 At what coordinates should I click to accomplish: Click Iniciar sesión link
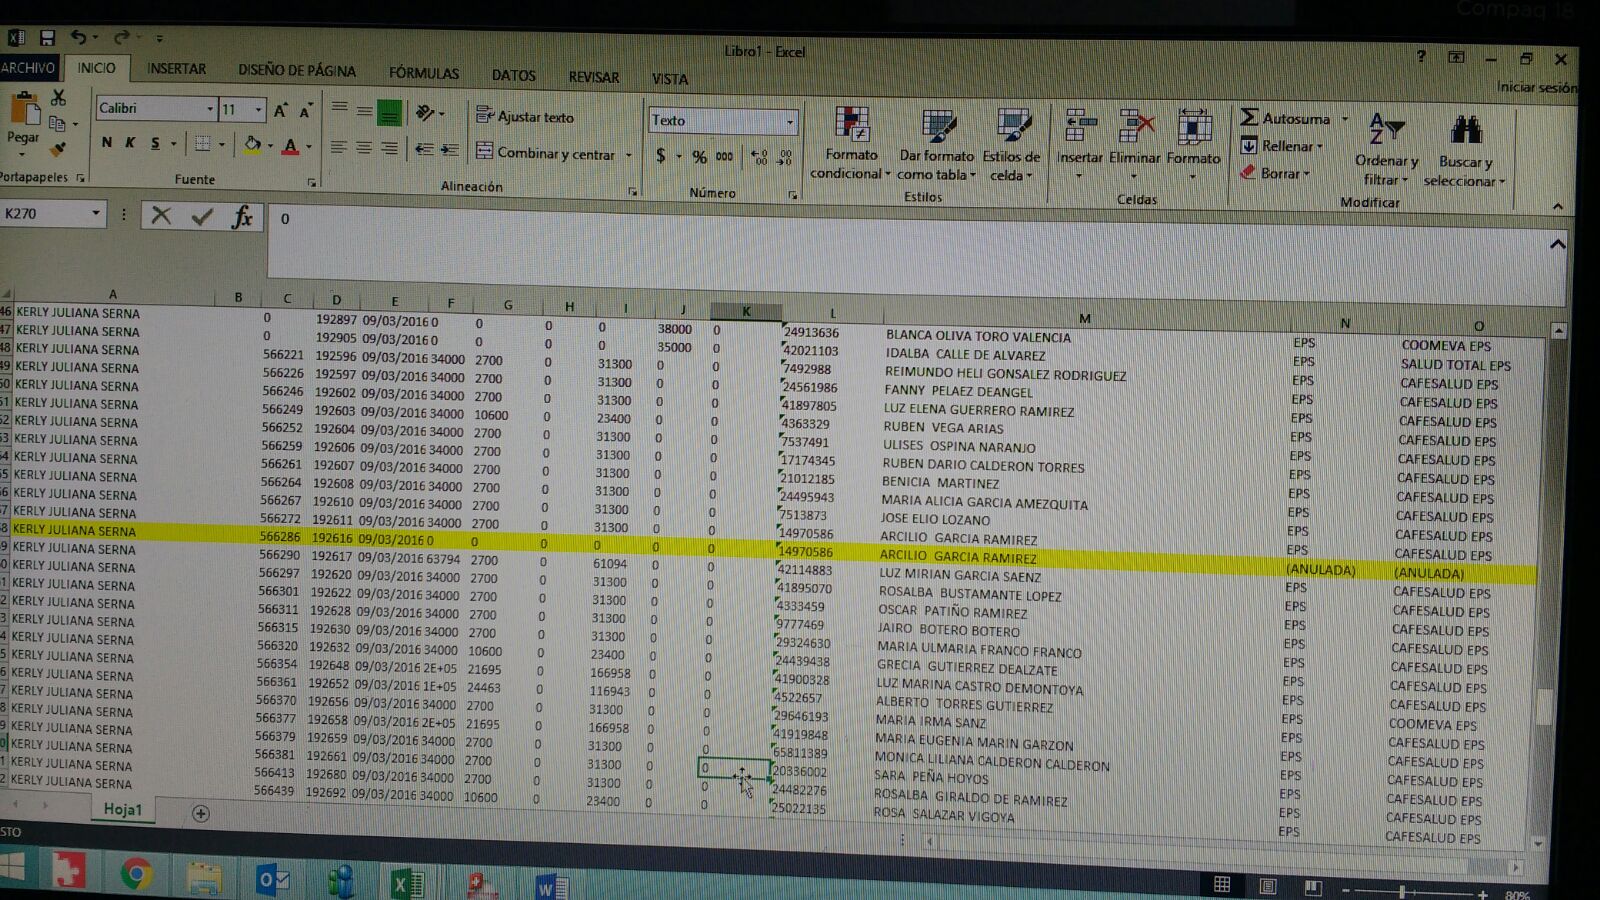(x=1536, y=88)
